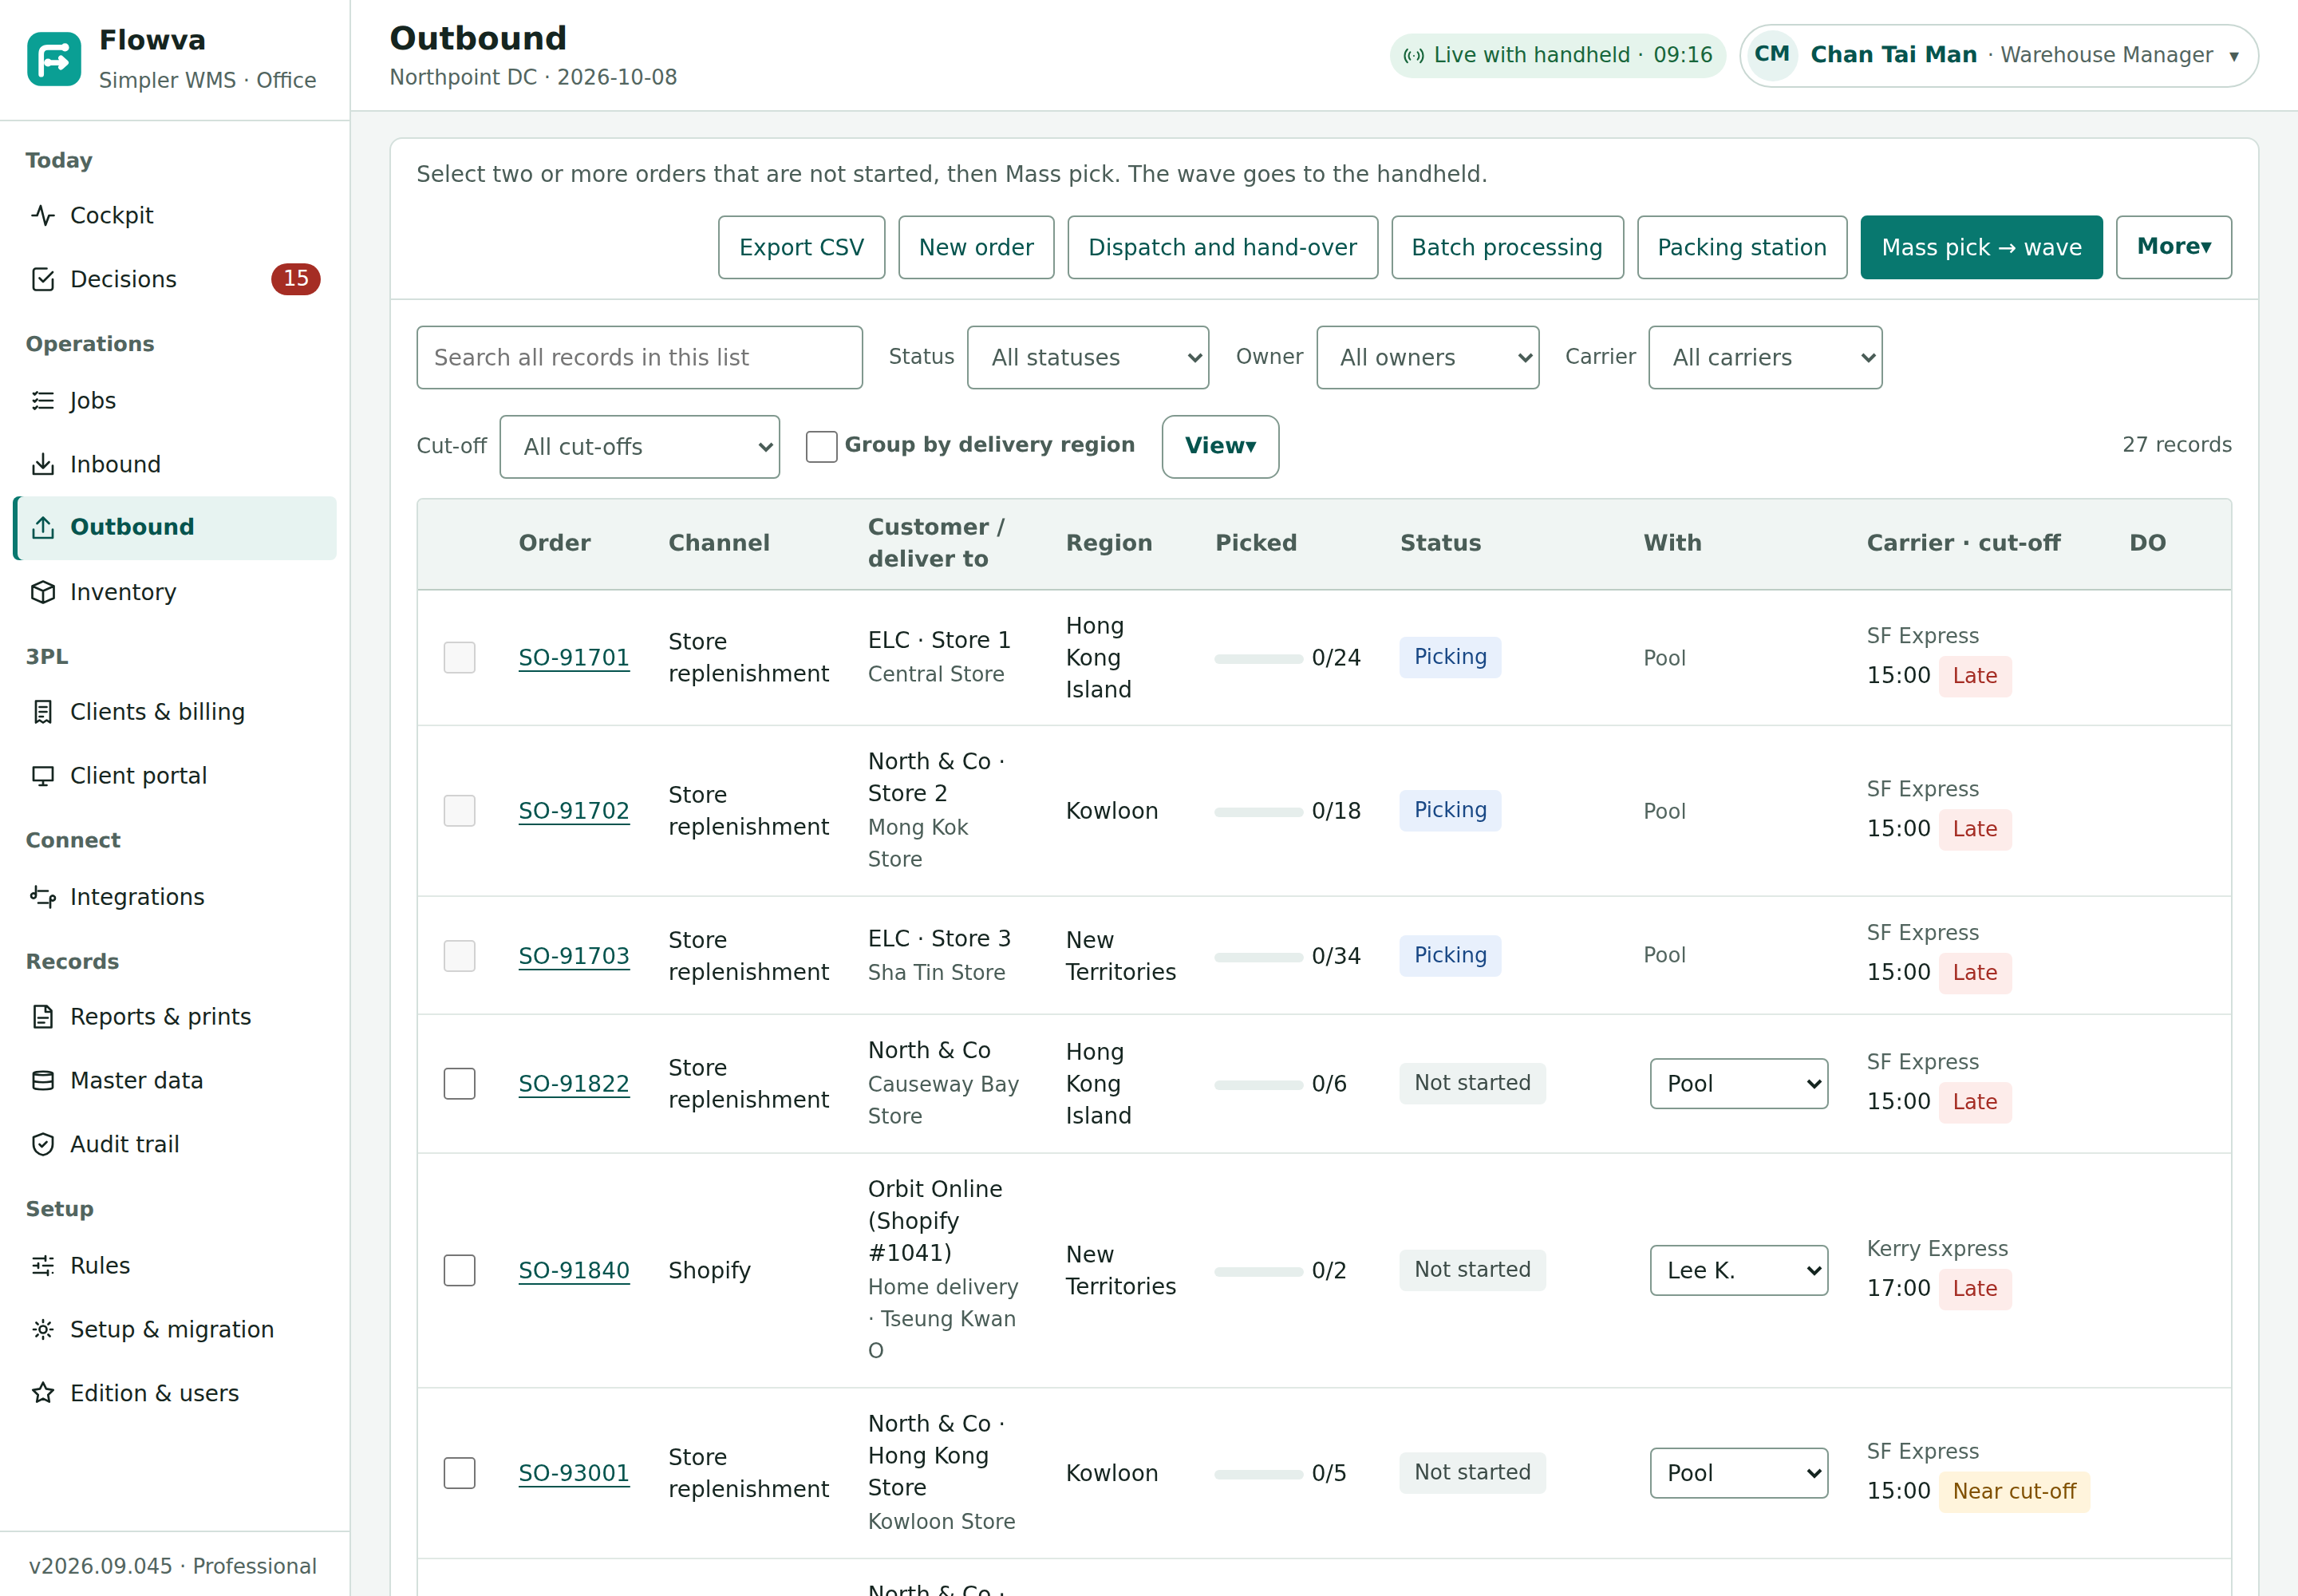The height and width of the screenshot is (1596, 2298).
Task: Click the Live with handheld status pill
Action: pos(1557,55)
